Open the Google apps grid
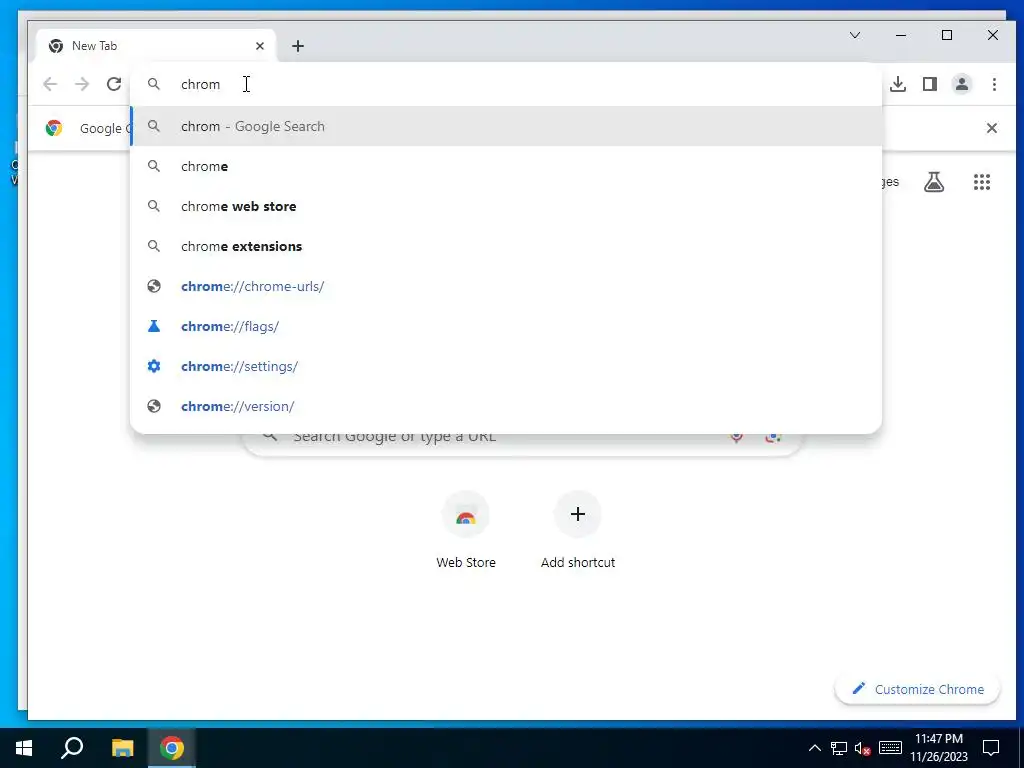This screenshot has height=768, width=1024. pyautogui.click(x=982, y=182)
